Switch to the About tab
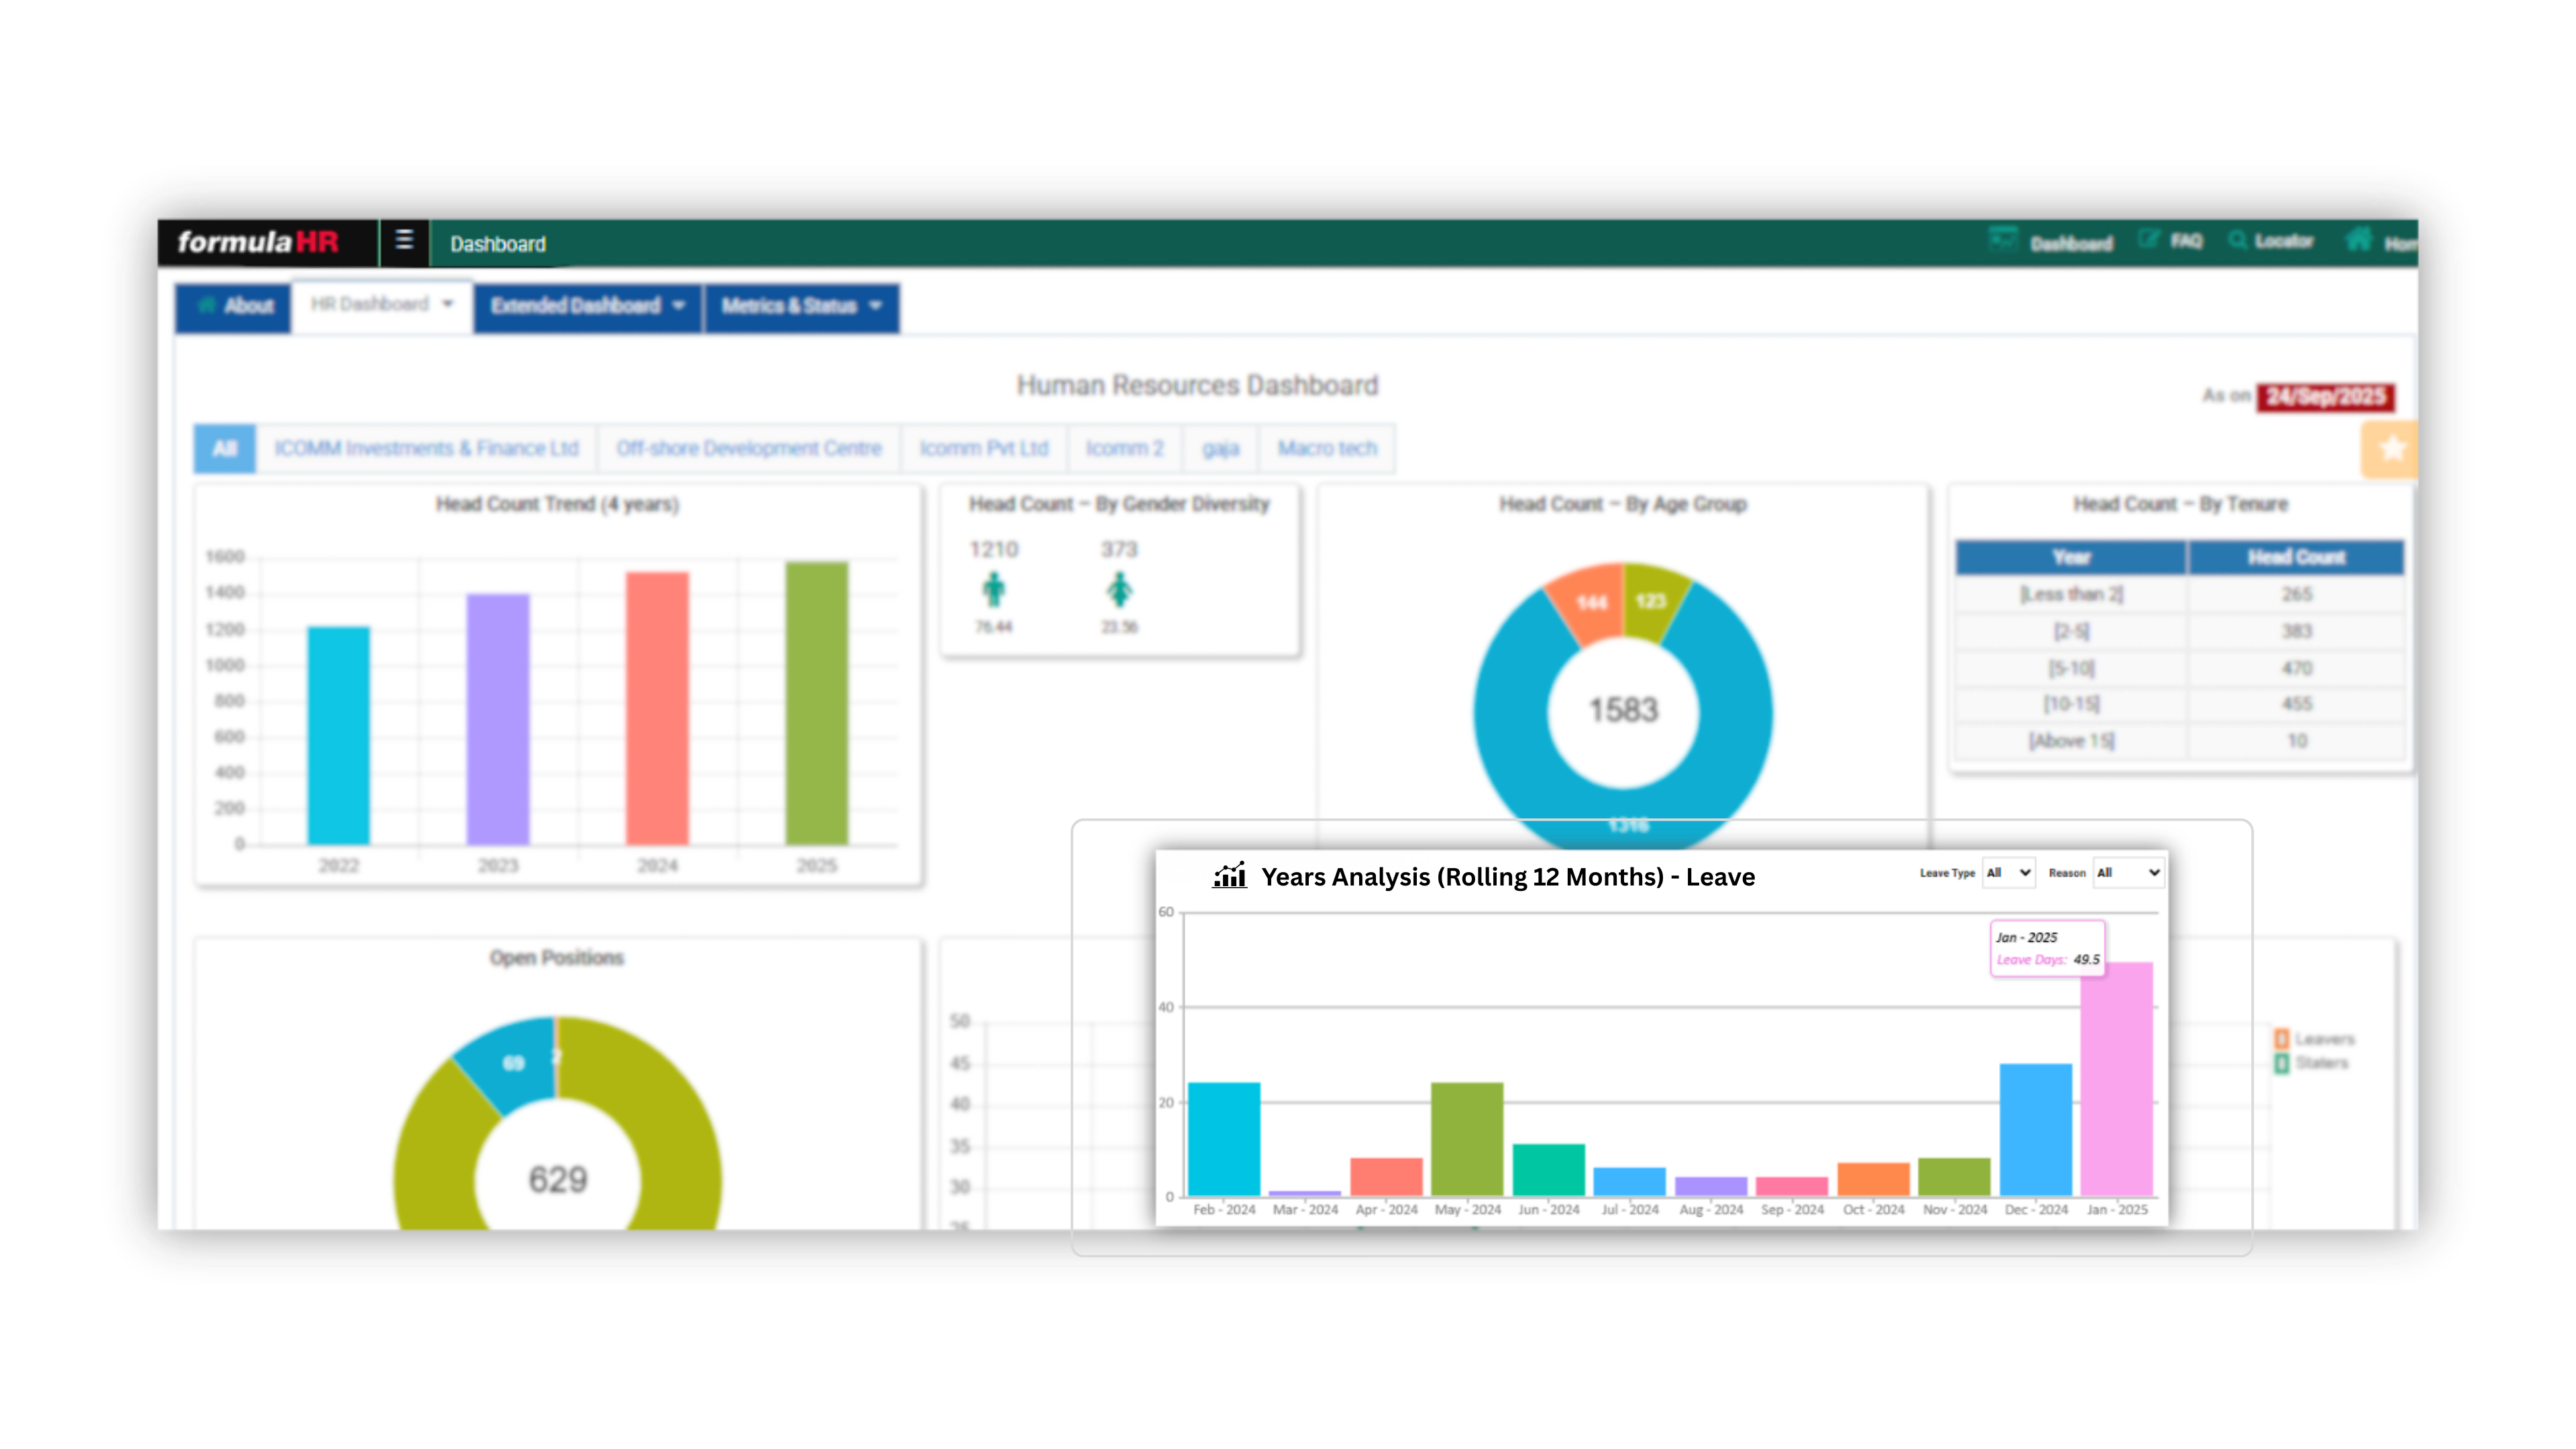 pyautogui.click(x=234, y=306)
